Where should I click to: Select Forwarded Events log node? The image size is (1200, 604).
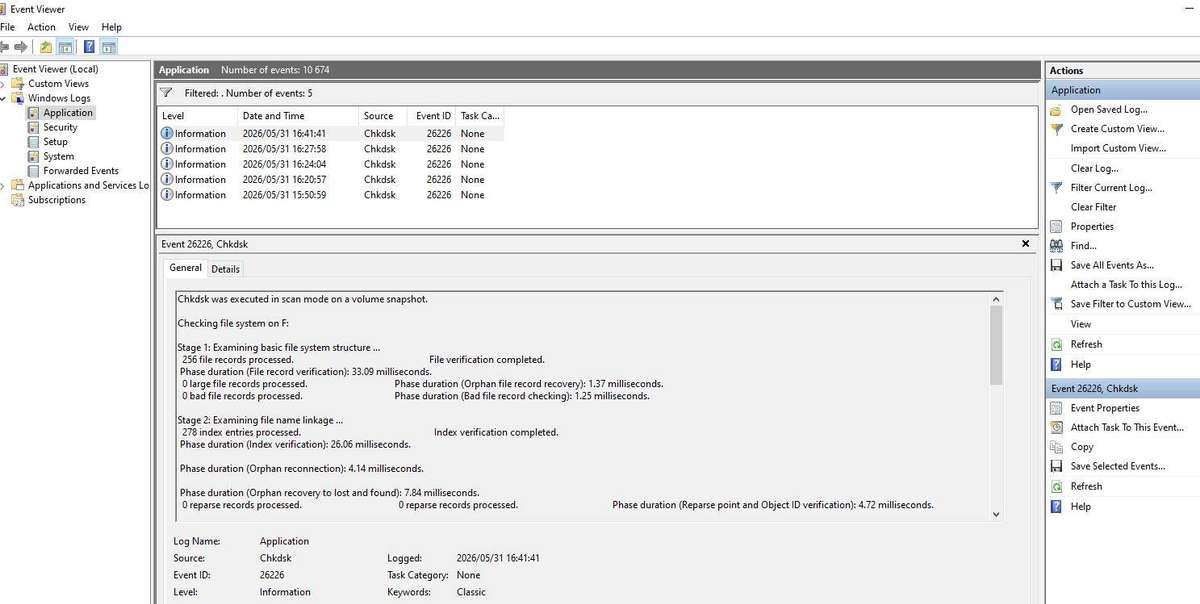[81, 171]
